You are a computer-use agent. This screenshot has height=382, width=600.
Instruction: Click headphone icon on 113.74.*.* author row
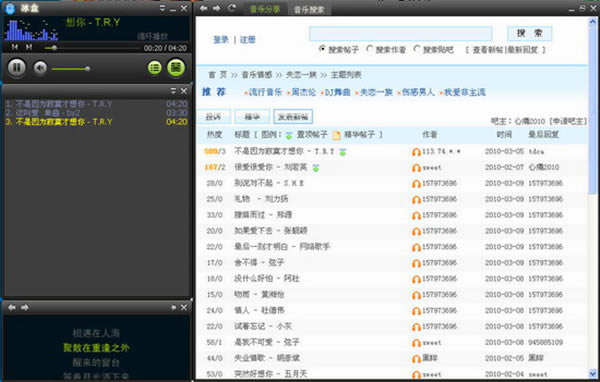point(416,152)
